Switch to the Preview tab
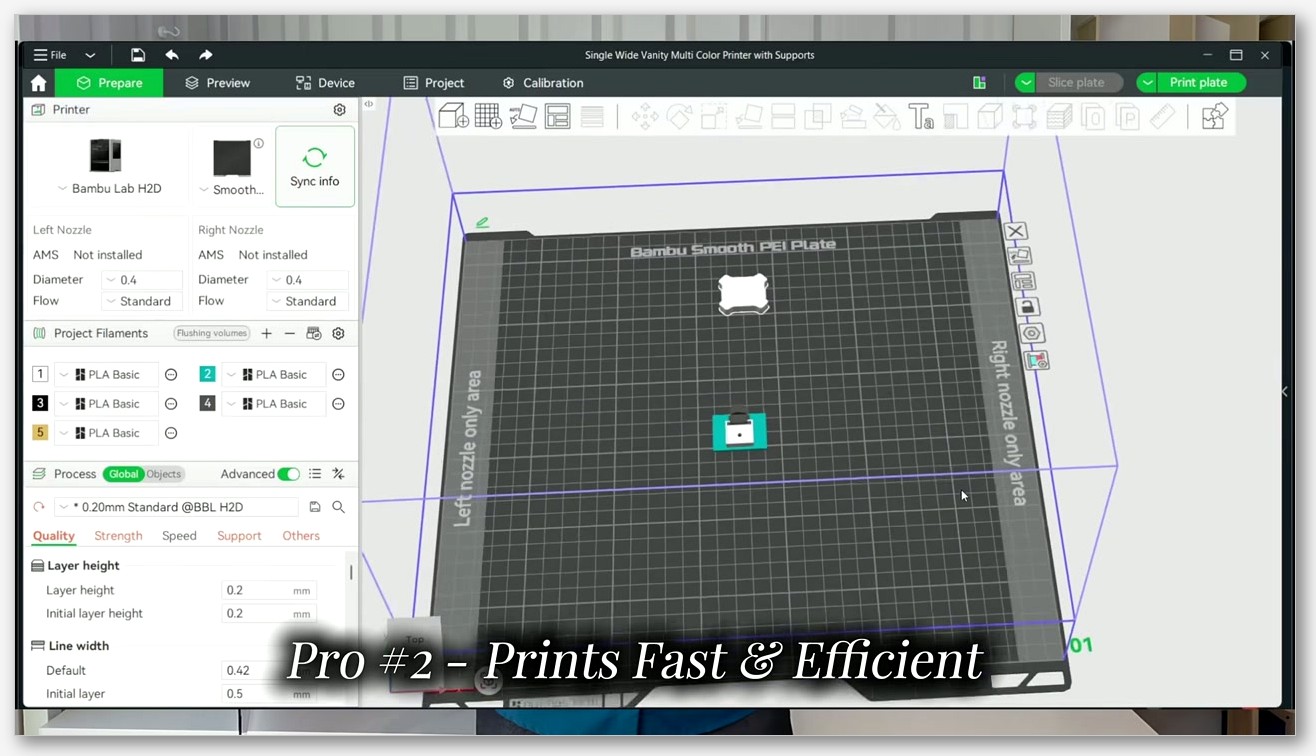Image resolution: width=1316 pixels, height=756 pixels. tap(217, 83)
